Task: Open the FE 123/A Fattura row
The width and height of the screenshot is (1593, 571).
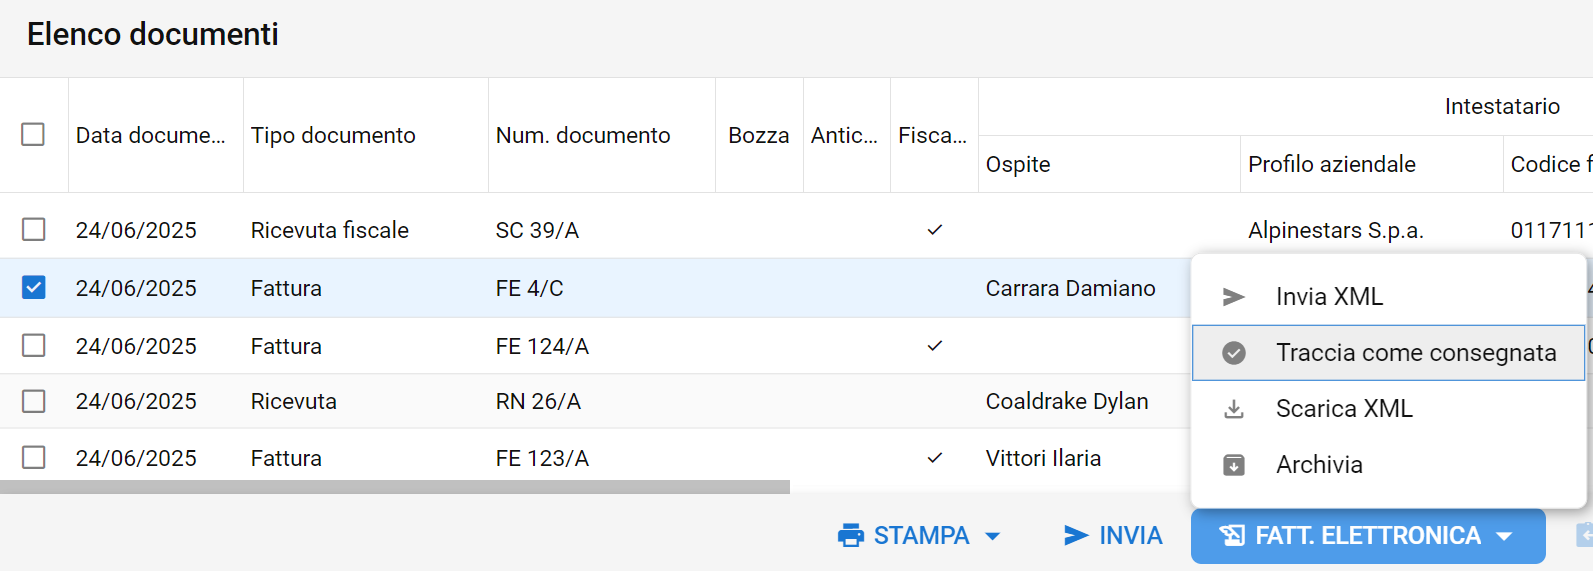Action: pos(595,458)
